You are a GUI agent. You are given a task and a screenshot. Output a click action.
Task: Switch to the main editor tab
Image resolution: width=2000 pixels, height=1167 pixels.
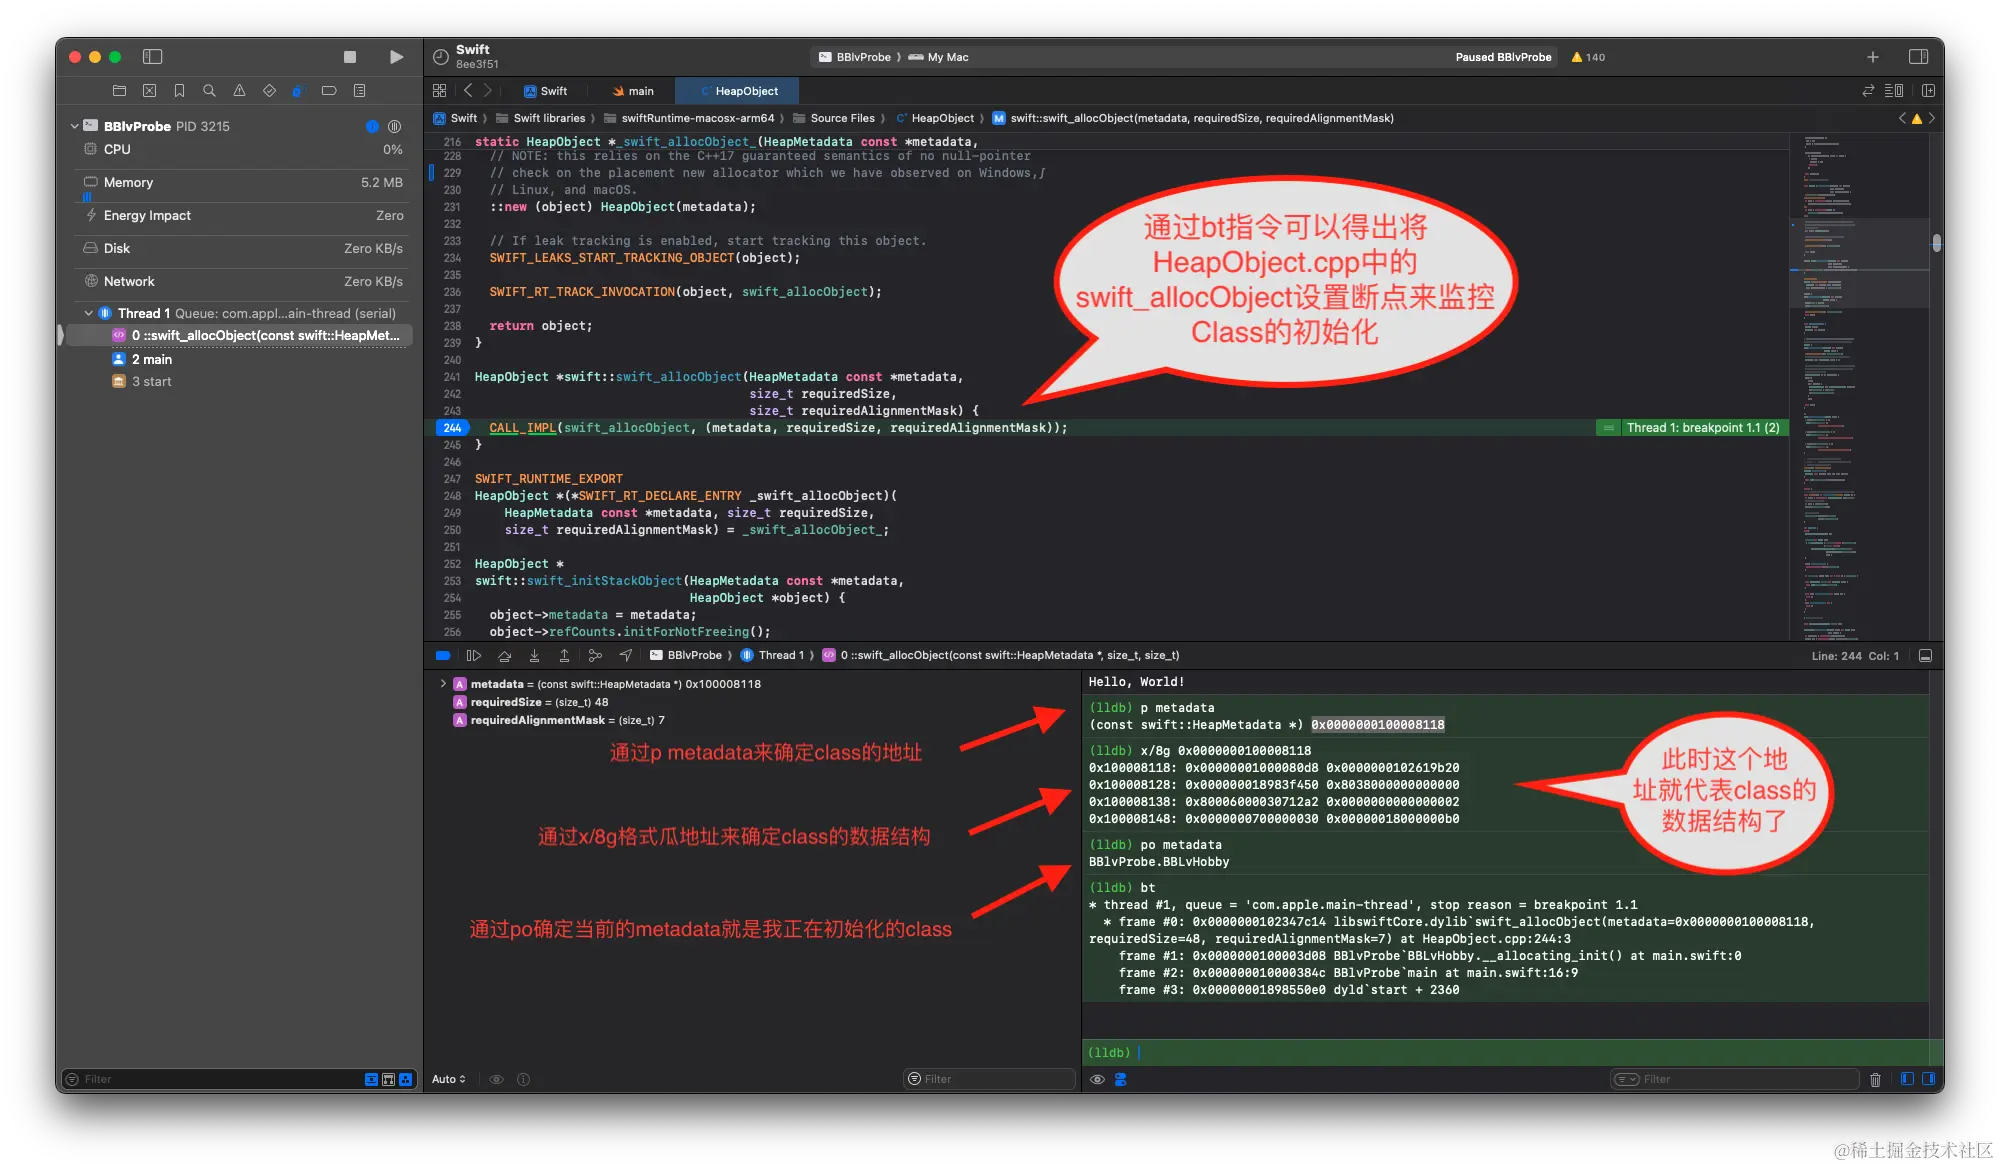[633, 91]
